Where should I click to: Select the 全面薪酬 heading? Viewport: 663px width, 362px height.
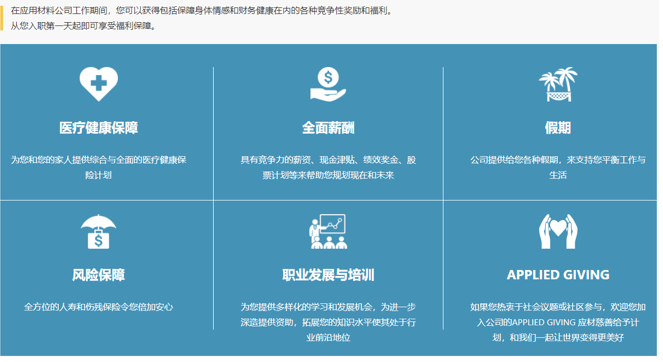[328, 128]
